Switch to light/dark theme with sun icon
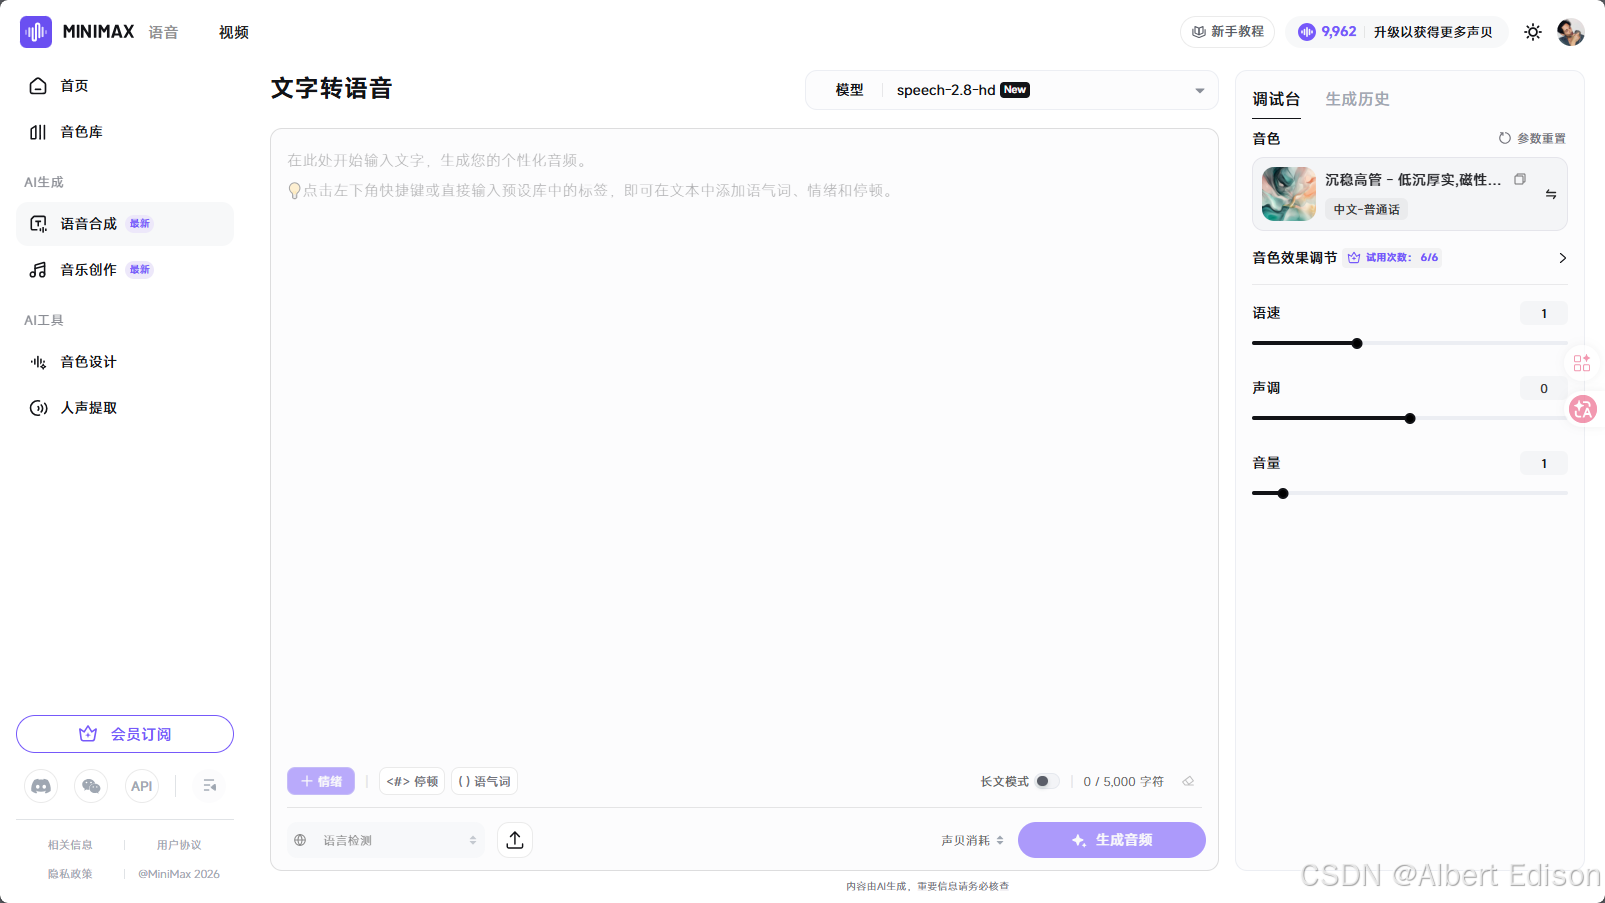Image resolution: width=1605 pixels, height=903 pixels. (x=1533, y=31)
